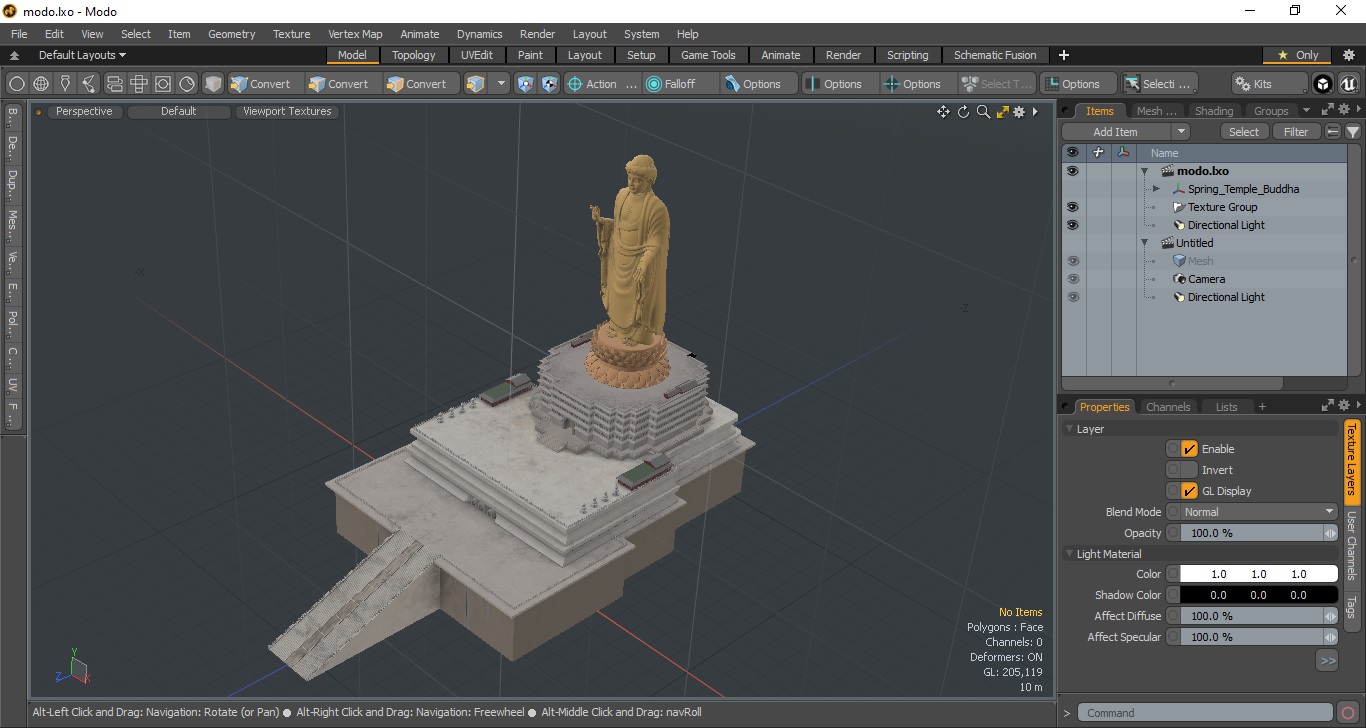Click the Unreal Engine icon
Viewport: 1366px width, 728px height.
1347,84
